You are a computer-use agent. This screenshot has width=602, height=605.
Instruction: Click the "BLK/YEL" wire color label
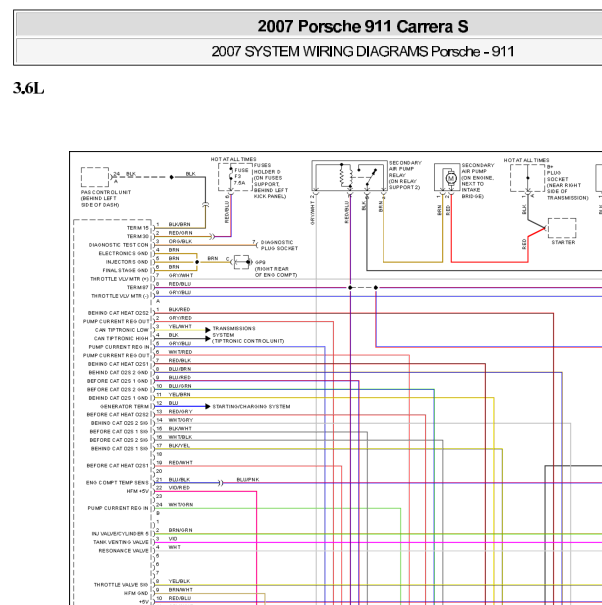click(x=179, y=445)
